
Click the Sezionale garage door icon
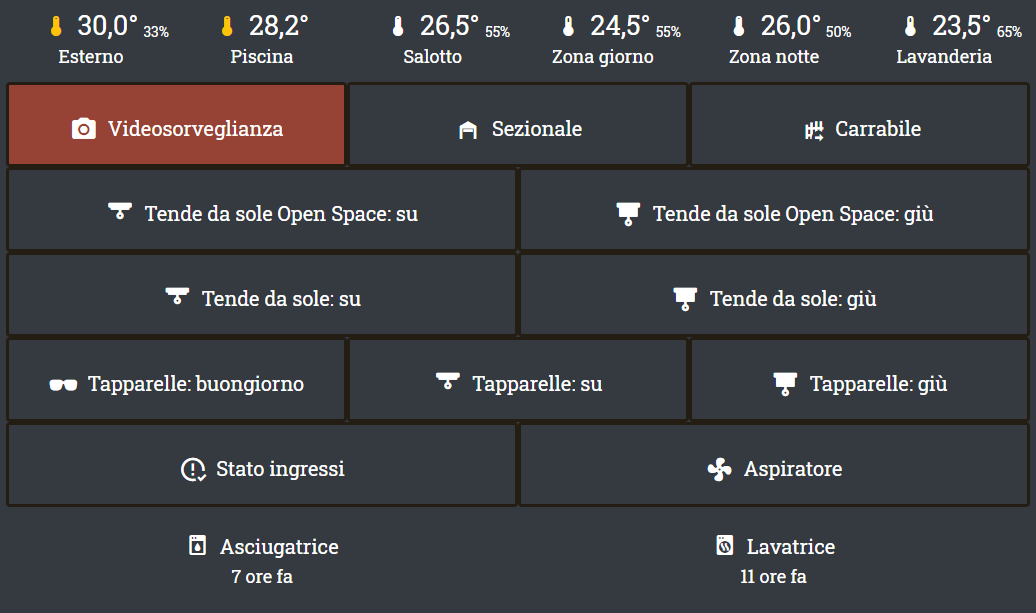tap(468, 129)
